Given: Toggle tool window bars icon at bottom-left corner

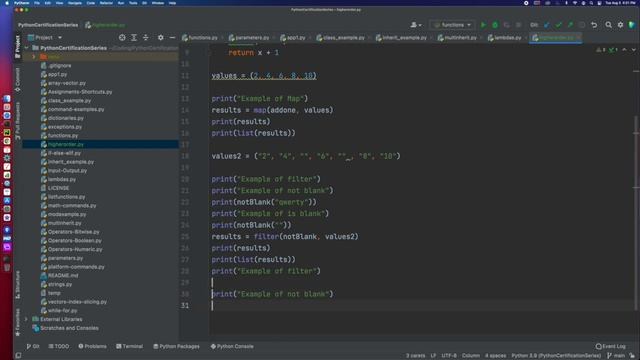Looking at the screenshot, I should pyautogui.click(x=18, y=356).
